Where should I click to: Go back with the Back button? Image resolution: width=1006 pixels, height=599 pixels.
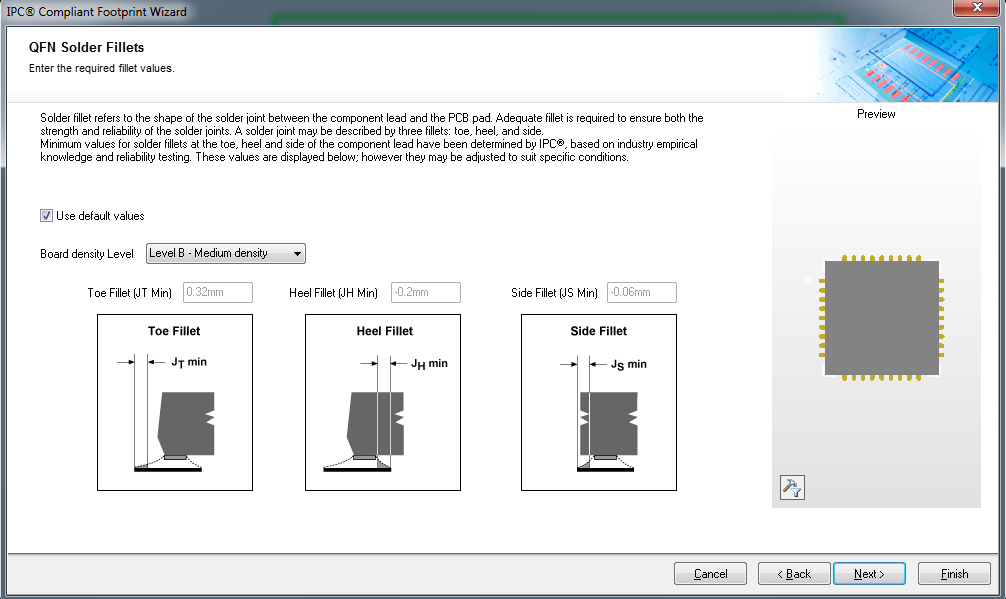pos(793,574)
